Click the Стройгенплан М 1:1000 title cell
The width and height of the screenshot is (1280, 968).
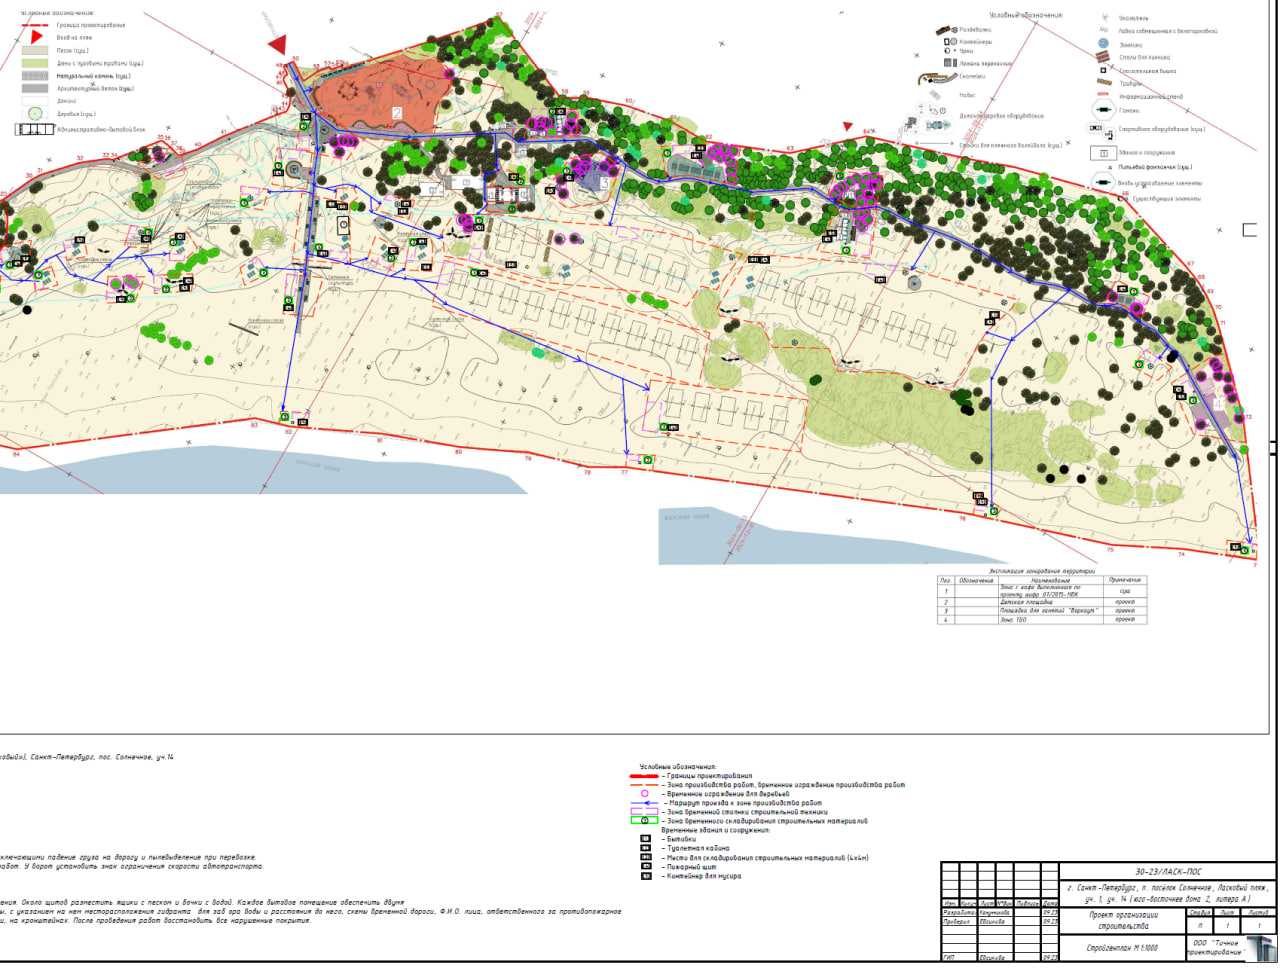[1121, 947]
